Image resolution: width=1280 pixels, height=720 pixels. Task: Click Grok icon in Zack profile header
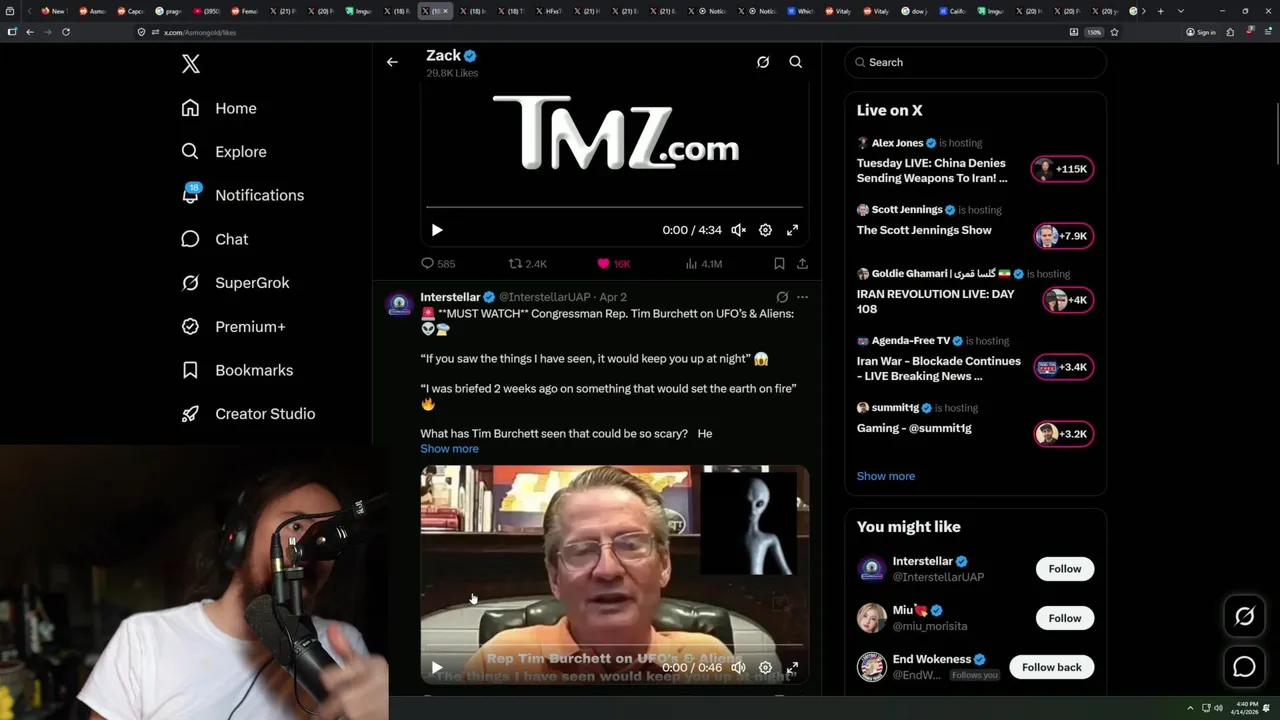pos(763,62)
